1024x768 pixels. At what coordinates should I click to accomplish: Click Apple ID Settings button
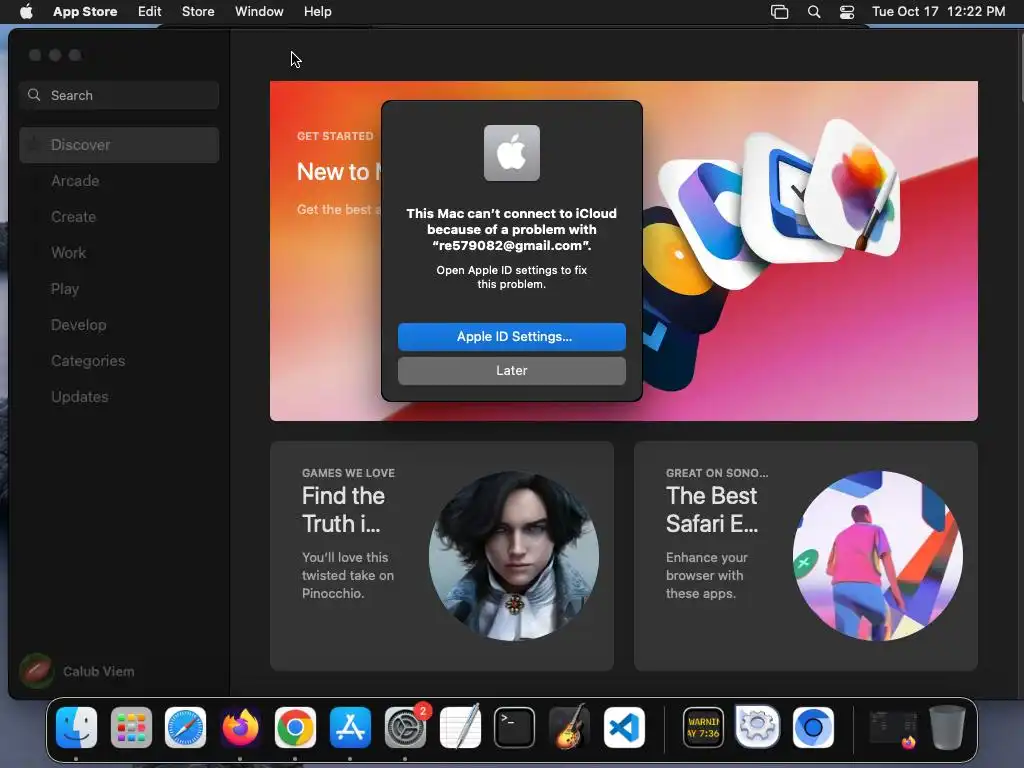[x=512, y=336]
